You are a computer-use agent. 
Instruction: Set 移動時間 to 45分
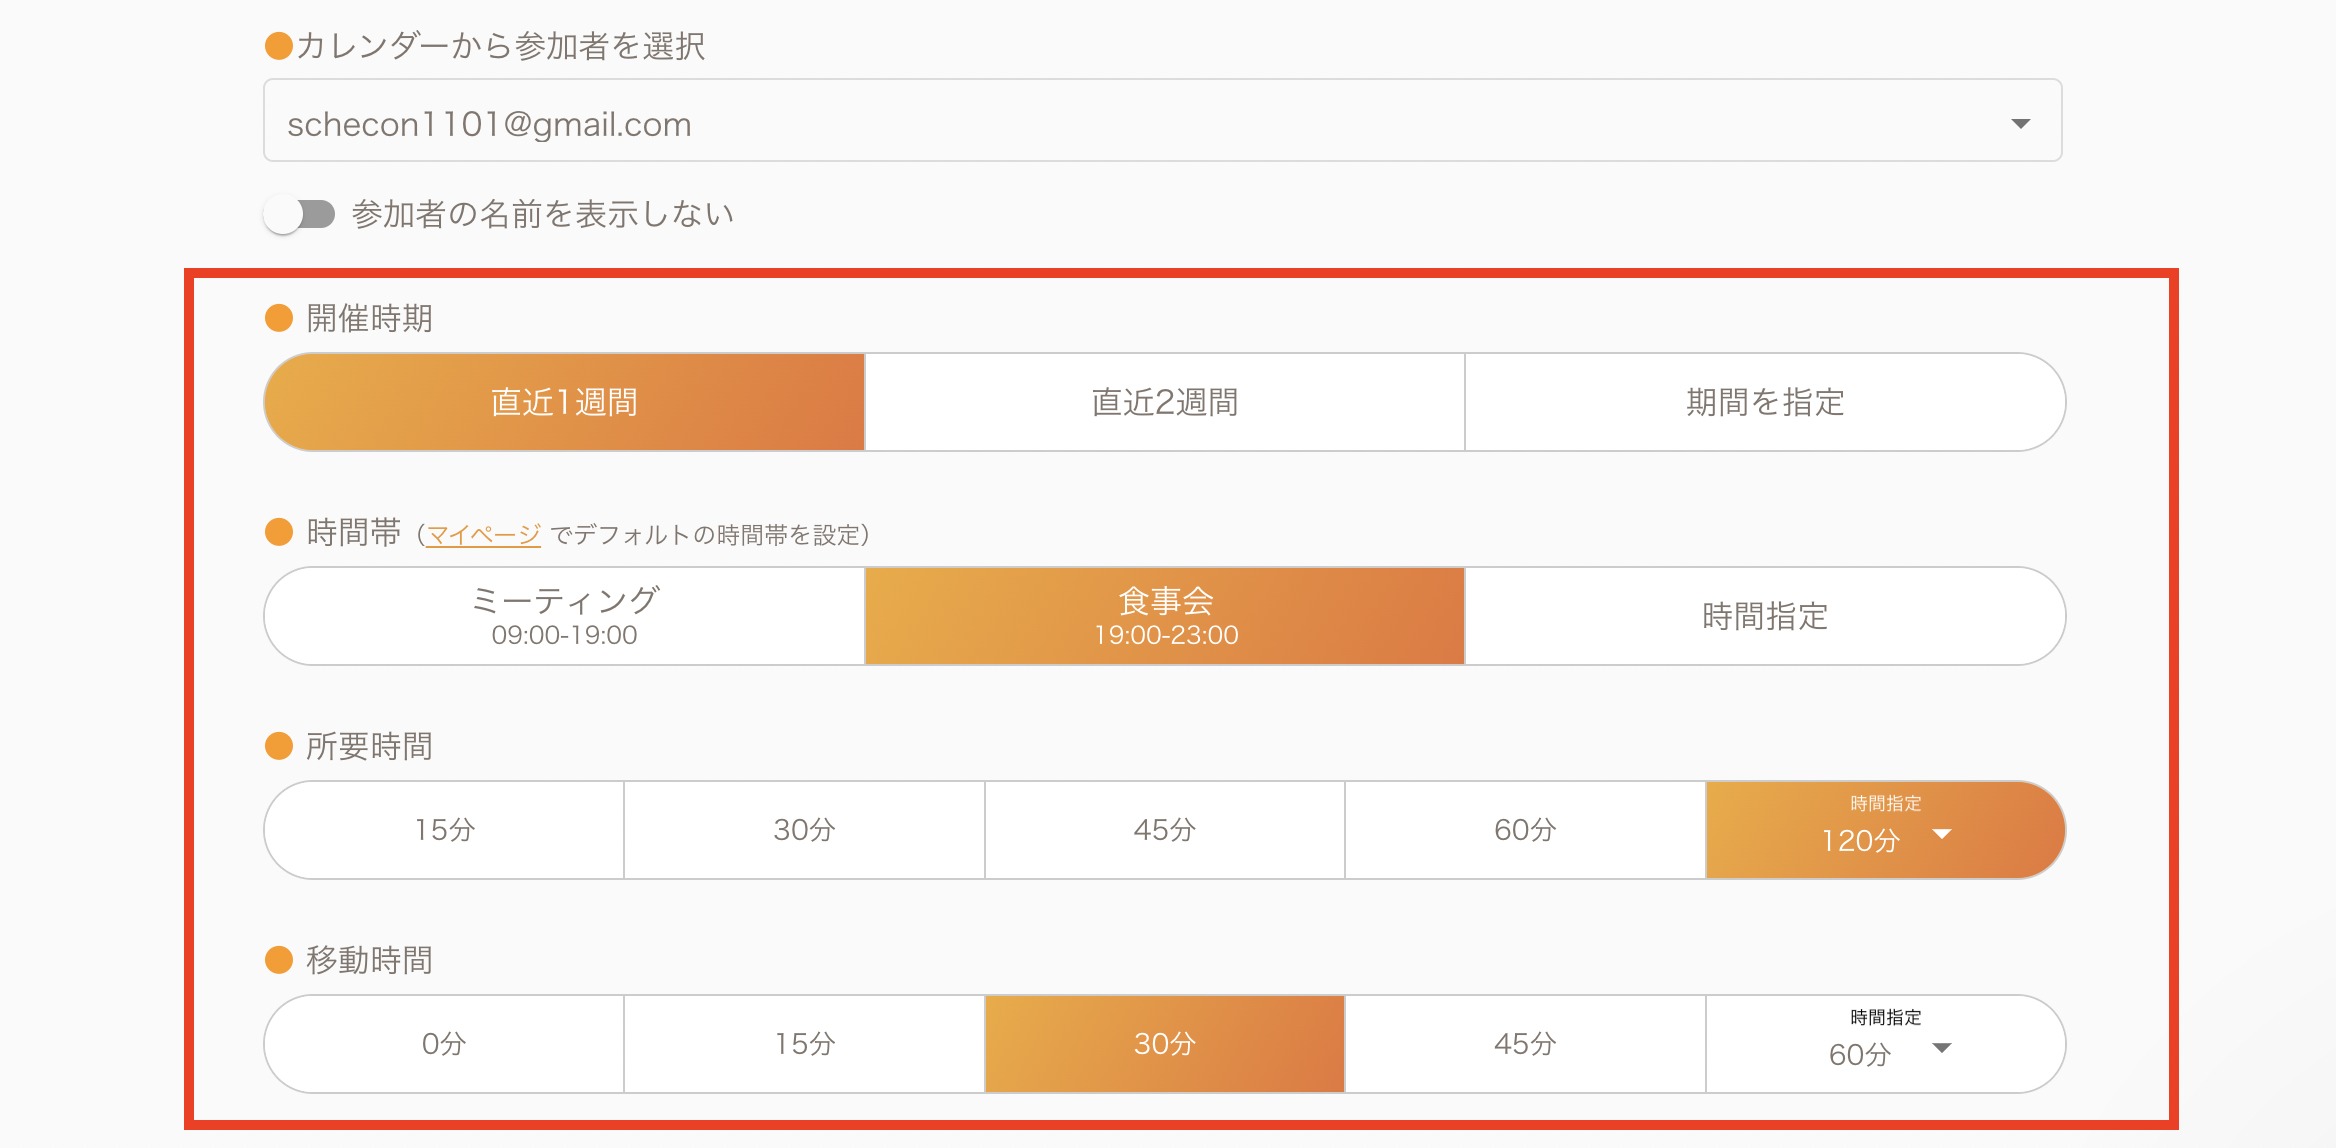tap(1524, 1044)
